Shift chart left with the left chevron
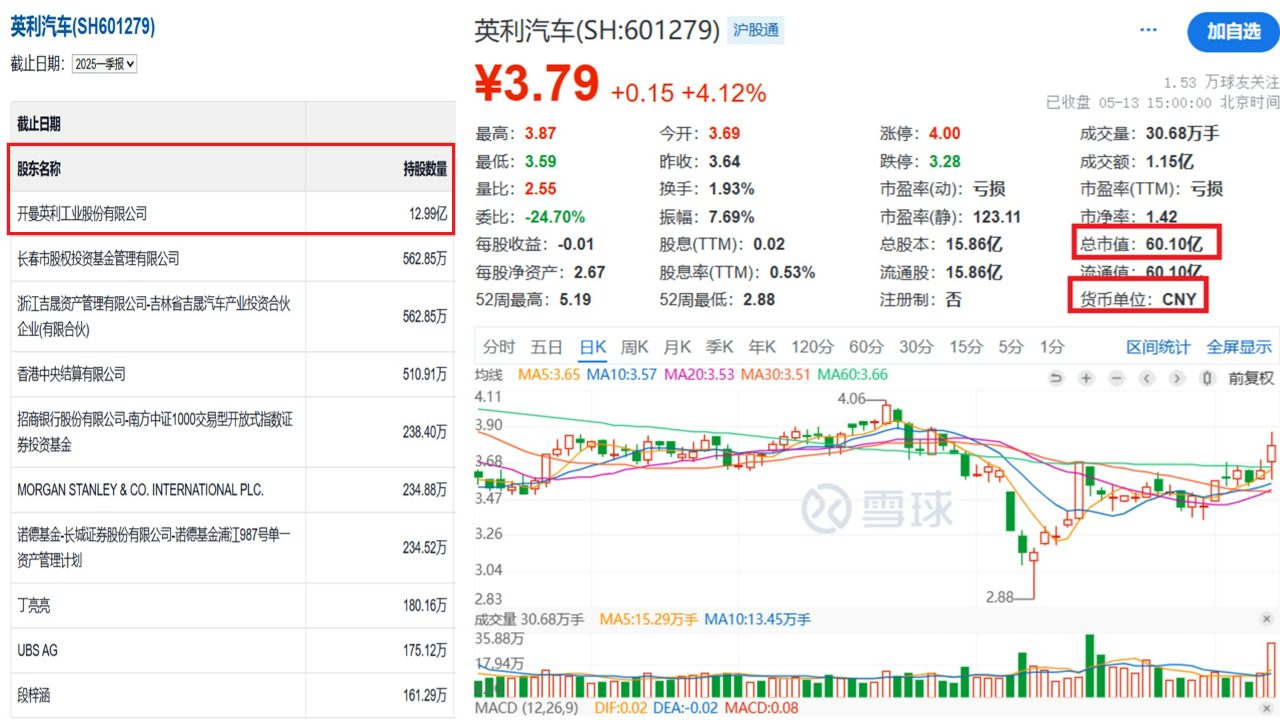The image size is (1280, 720). (x=1147, y=378)
